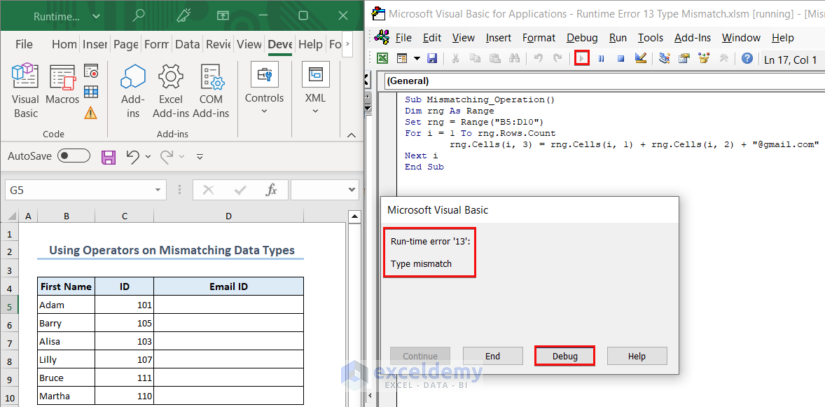Toggle Design Mode in VBA toolbar
This screenshot has width=825, height=407.
[x=640, y=58]
